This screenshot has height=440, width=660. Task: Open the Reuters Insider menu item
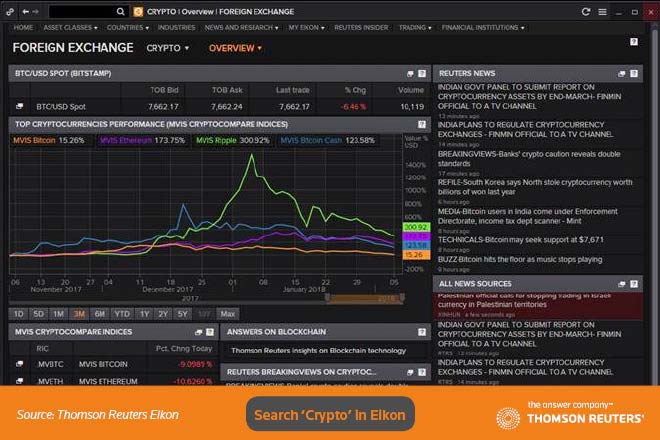point(361,27)
